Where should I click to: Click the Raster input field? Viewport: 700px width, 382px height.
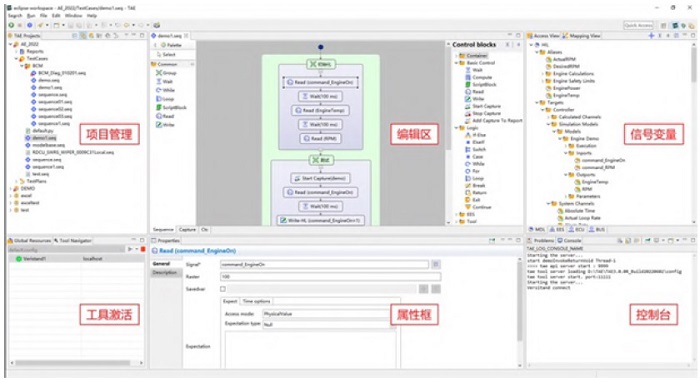coord(330,277)
